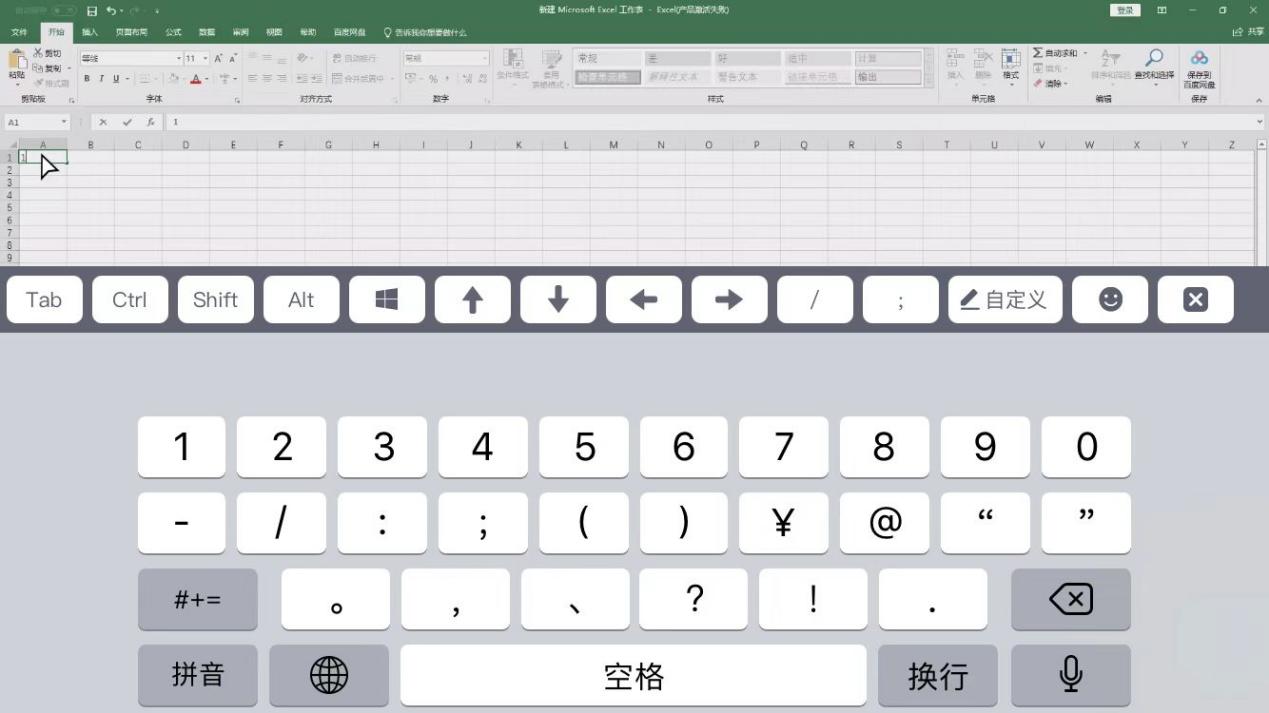Open the Baidu Netdisk (百度网盘) ribbon tab

(349, 33)
